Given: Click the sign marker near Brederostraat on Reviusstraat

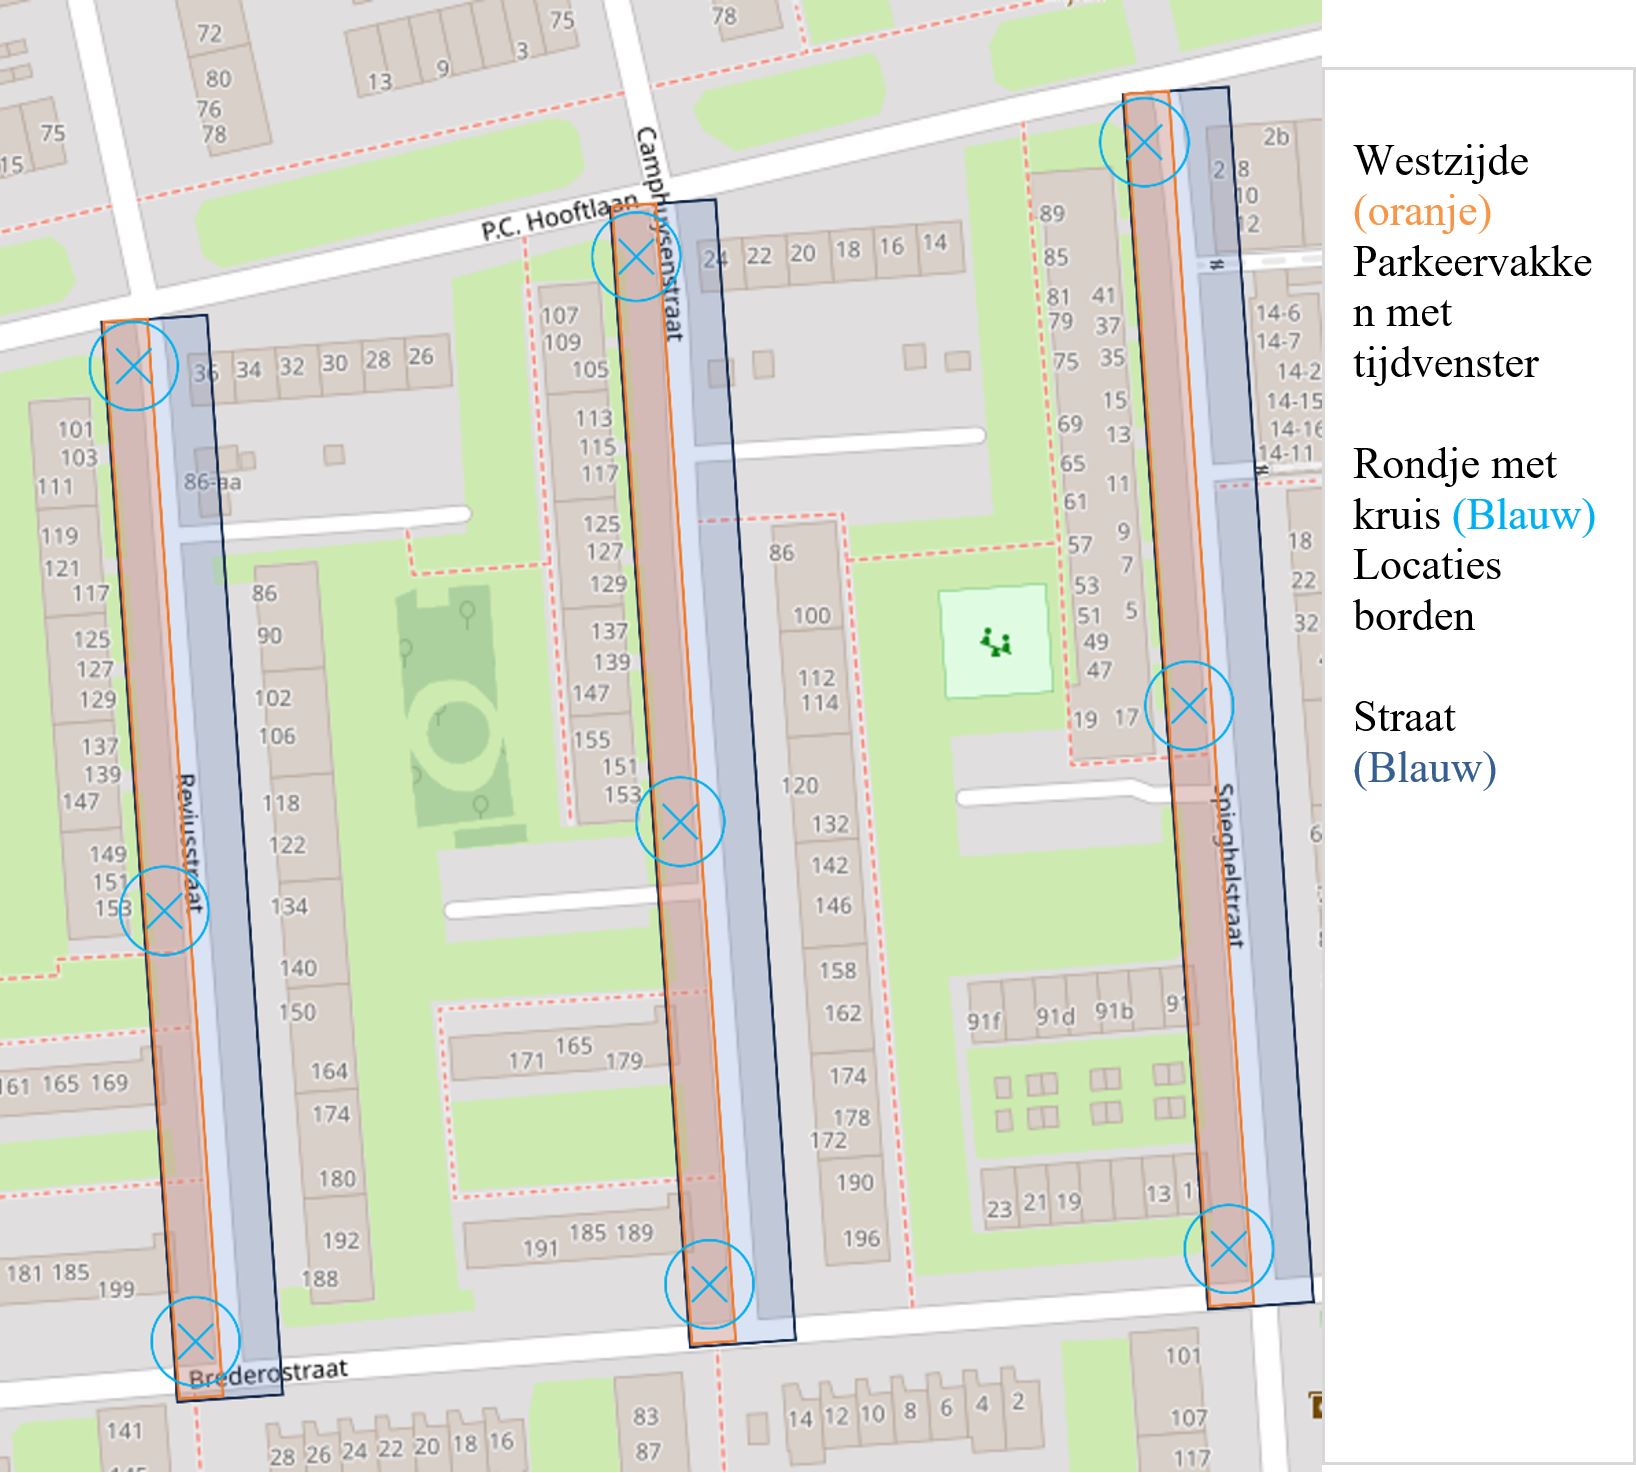Looking at the screenshot, I should [x=195, y=1341].
